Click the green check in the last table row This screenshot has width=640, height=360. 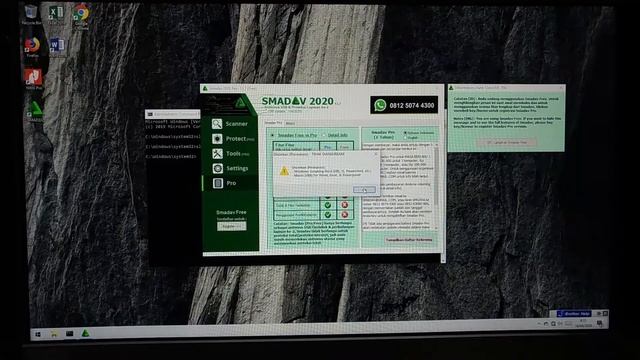click(x=327, y=214)
